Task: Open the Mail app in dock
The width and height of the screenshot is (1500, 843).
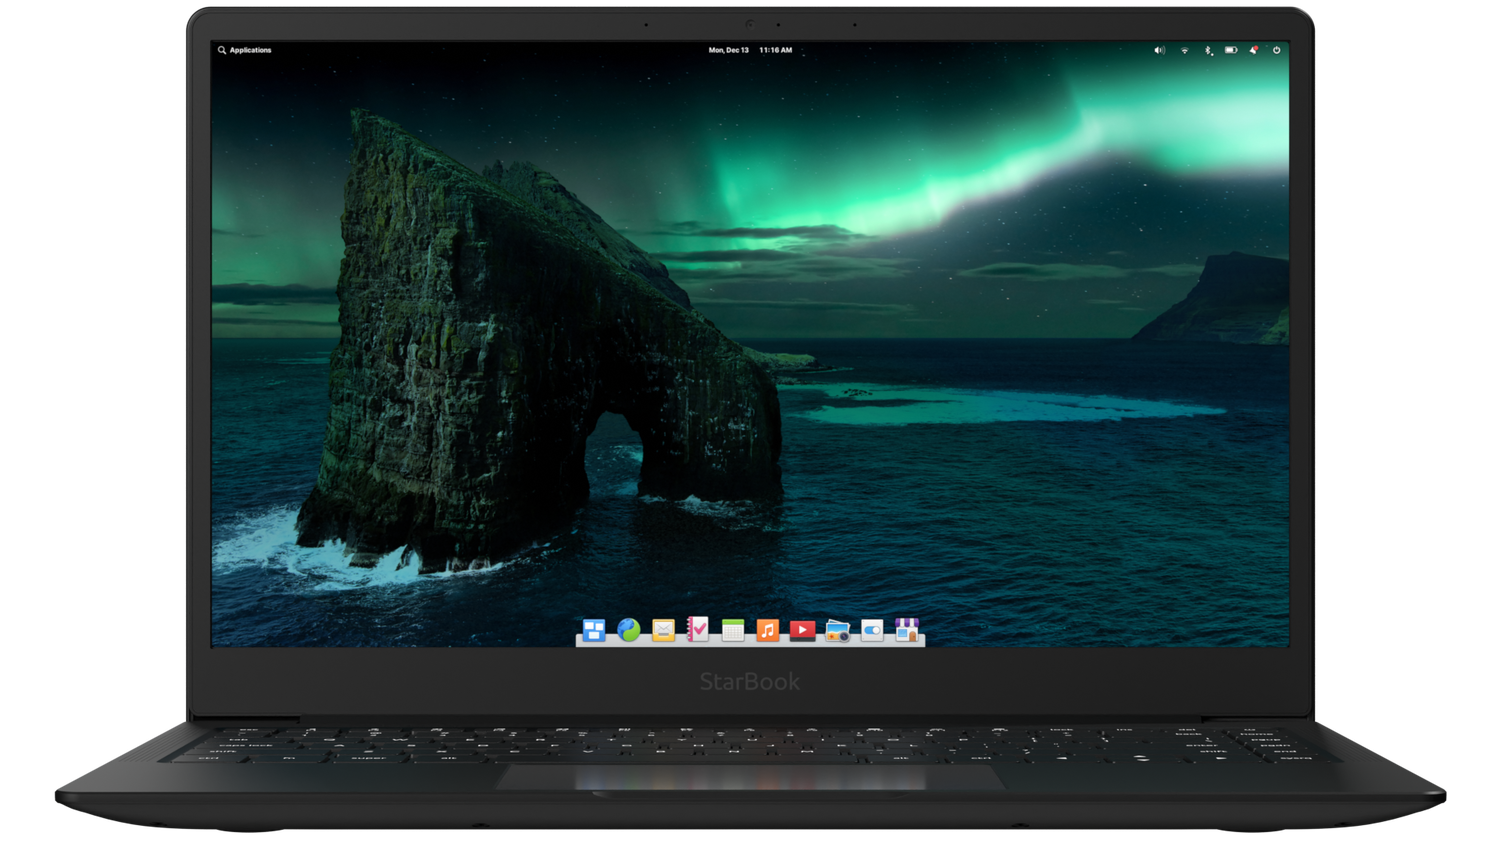Action: tap(663, 630)
